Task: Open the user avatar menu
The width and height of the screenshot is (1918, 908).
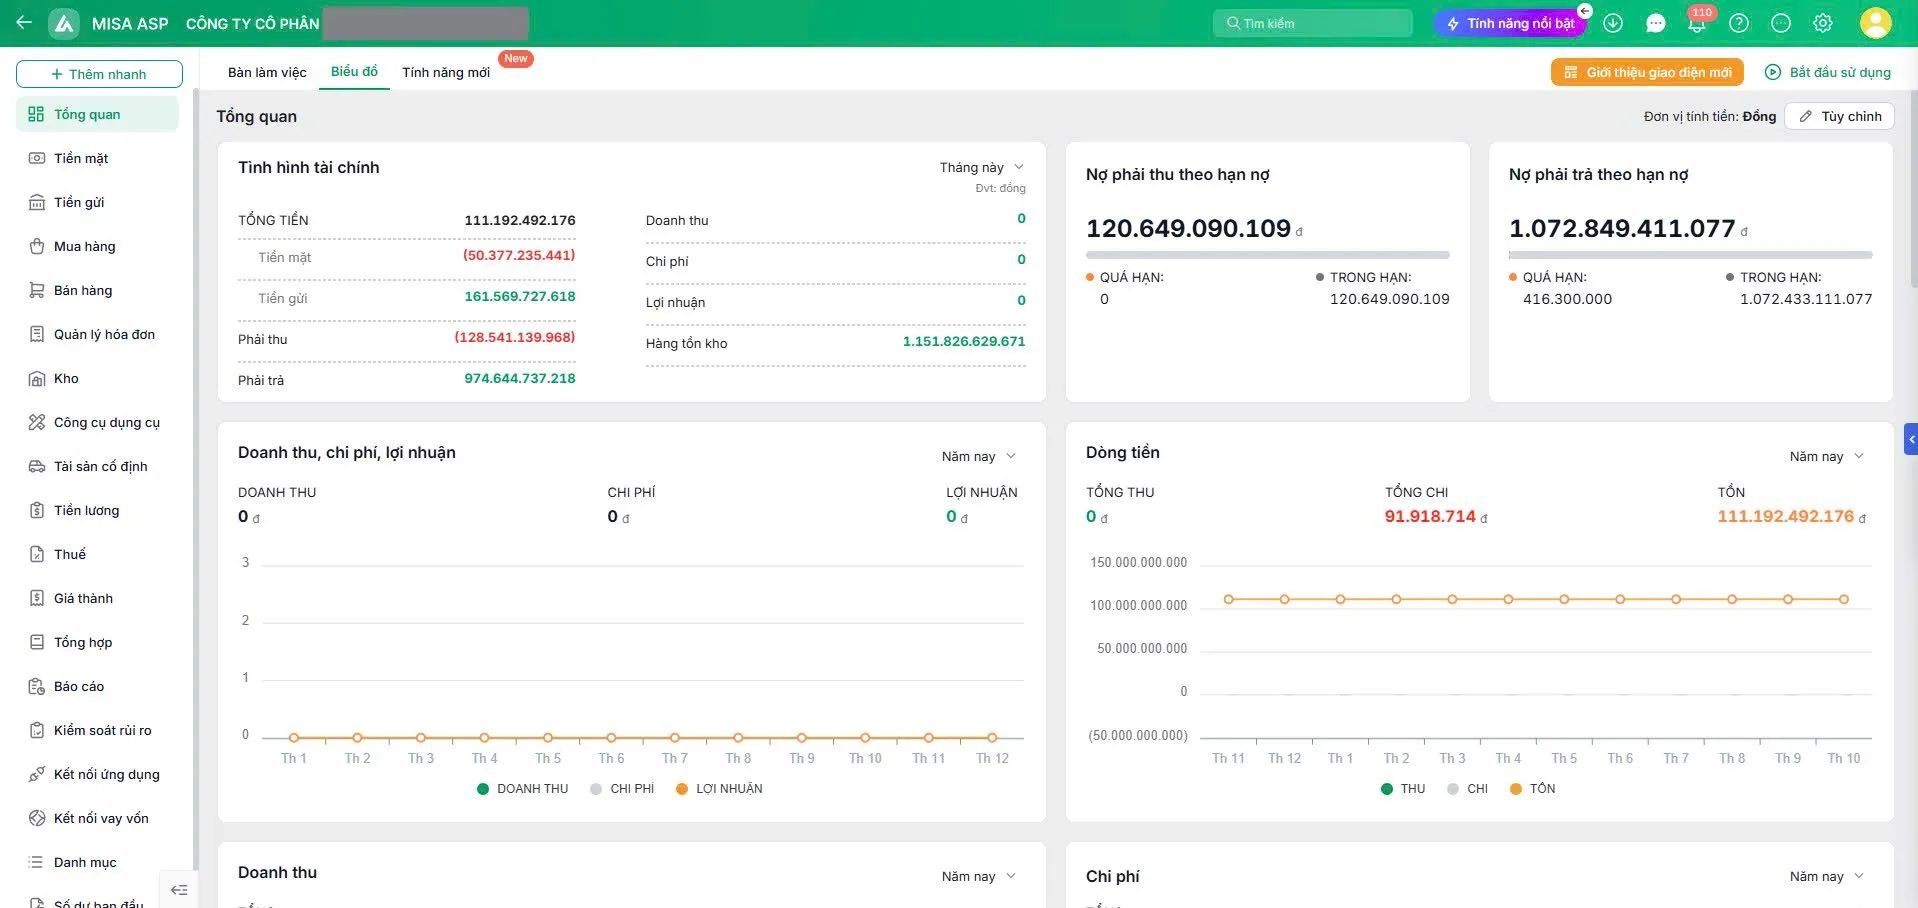Action: (1875, 23)
